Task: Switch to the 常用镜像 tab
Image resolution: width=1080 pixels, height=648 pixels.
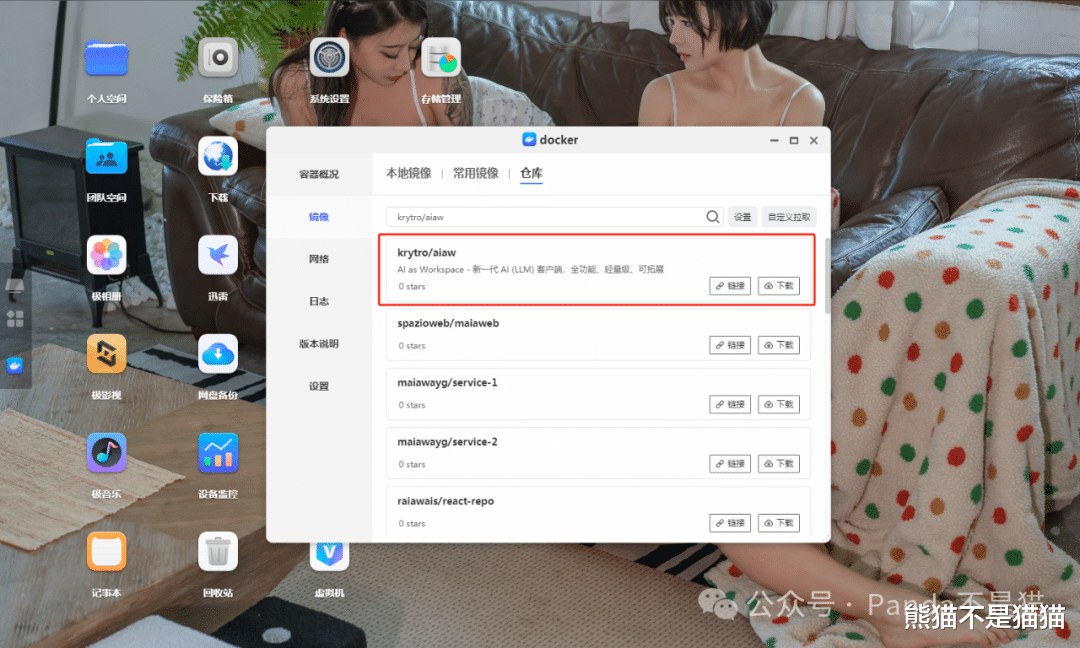Action: [x=475, y=174]
